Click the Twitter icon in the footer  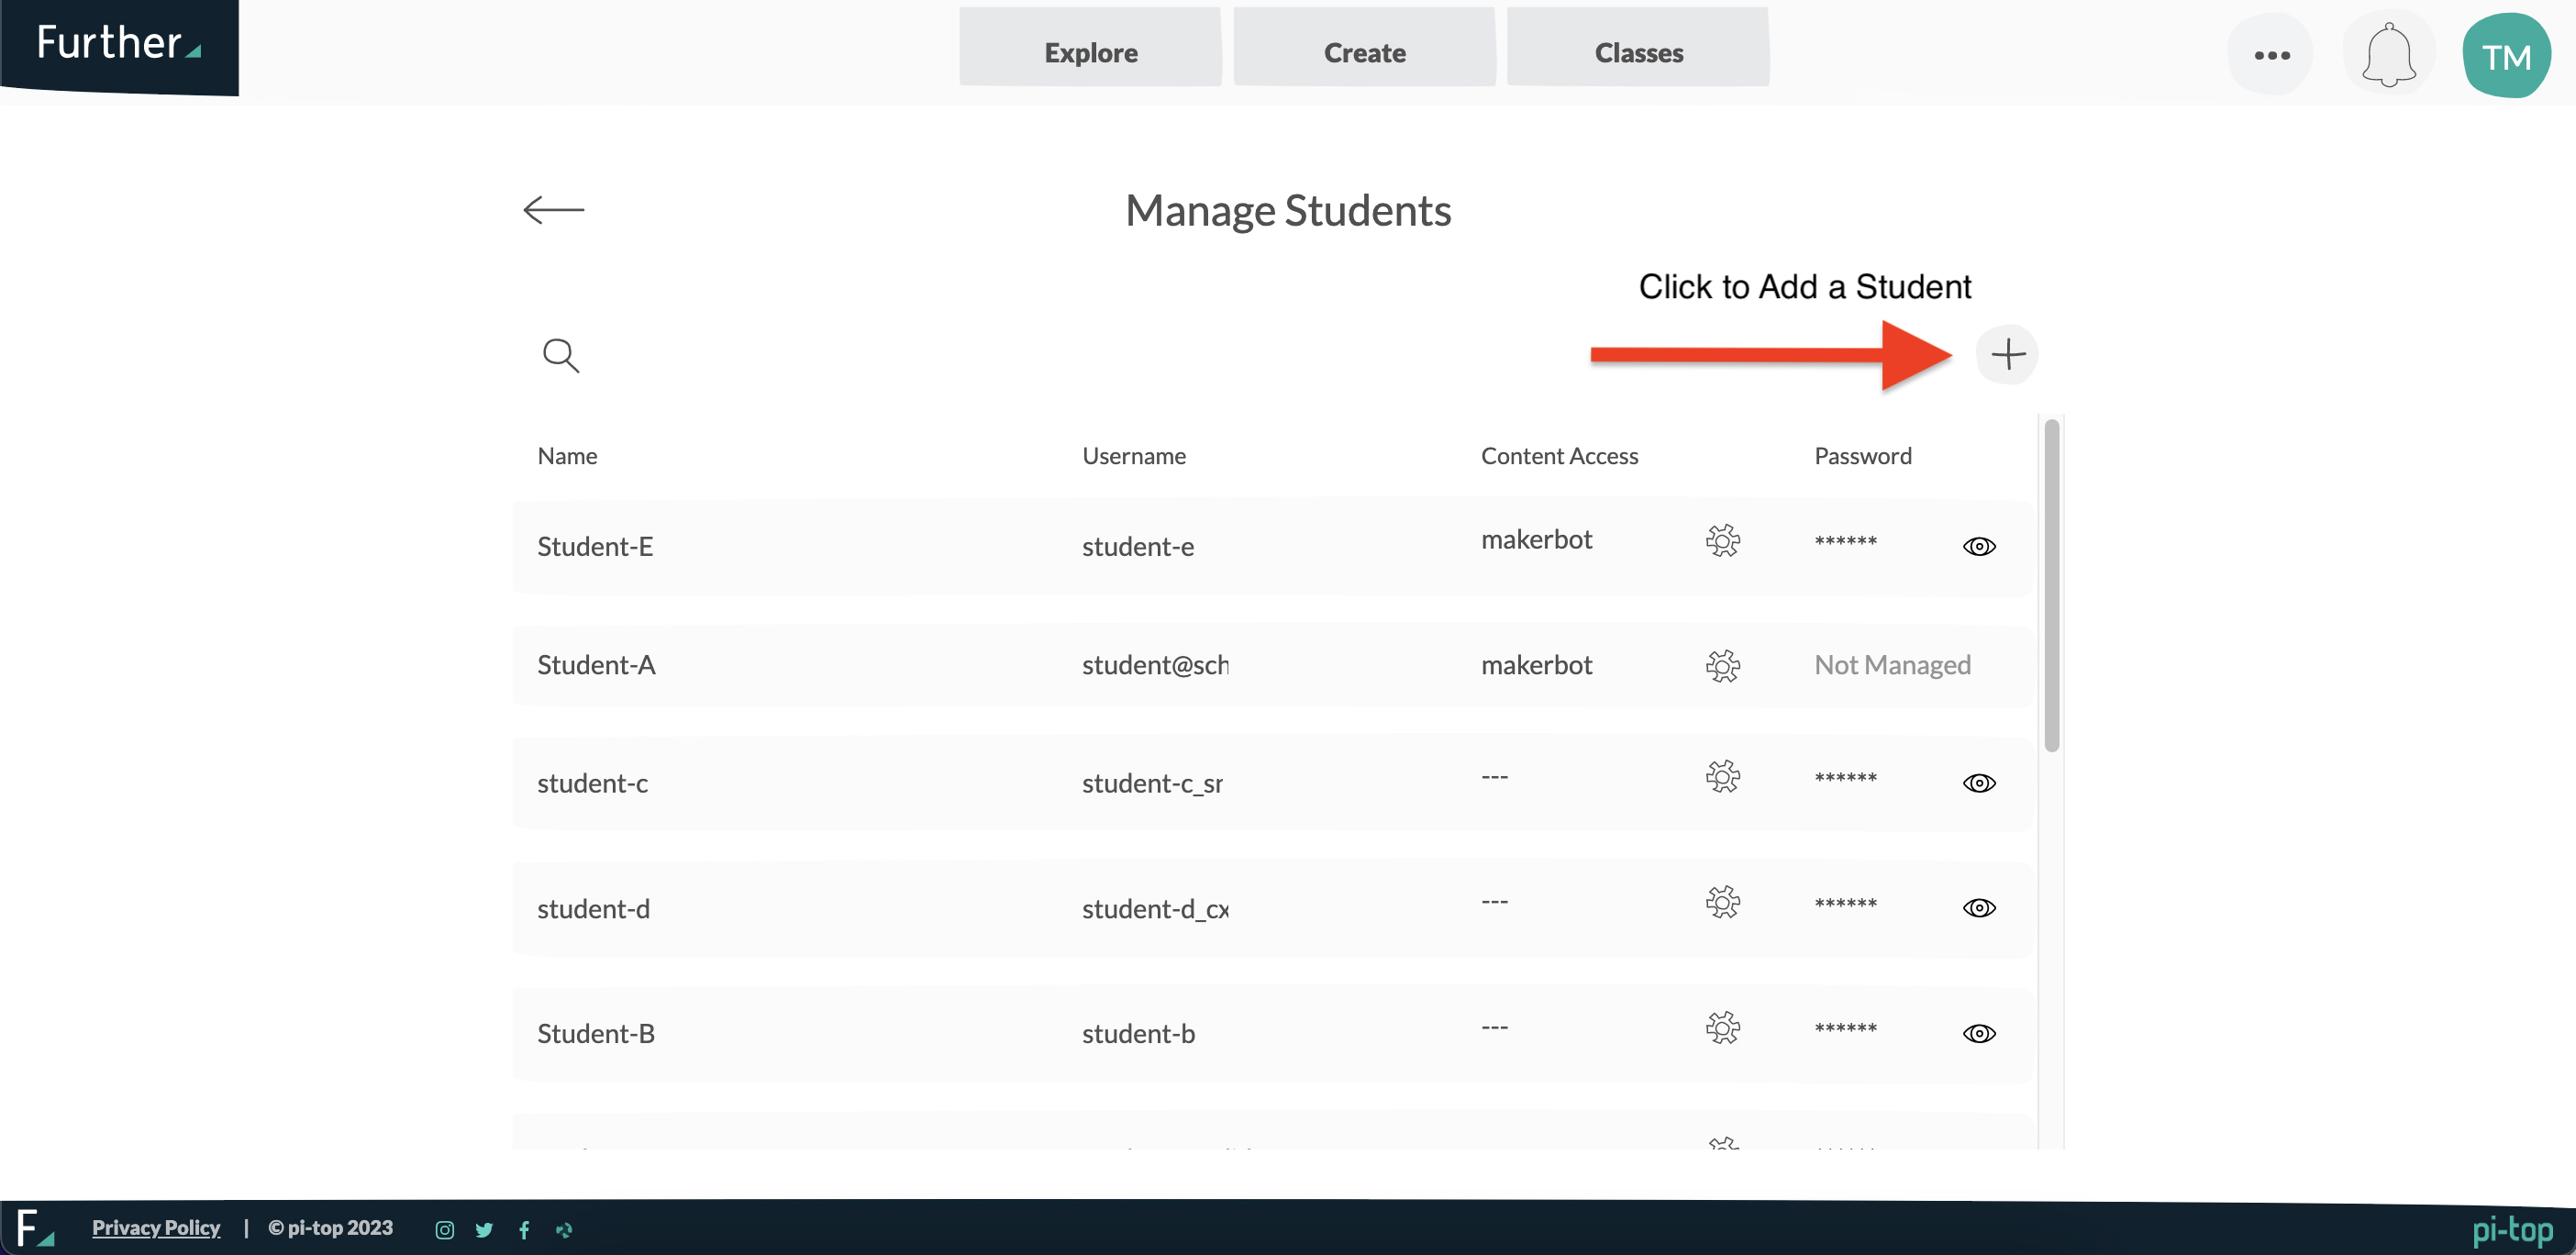point(485,1229)
